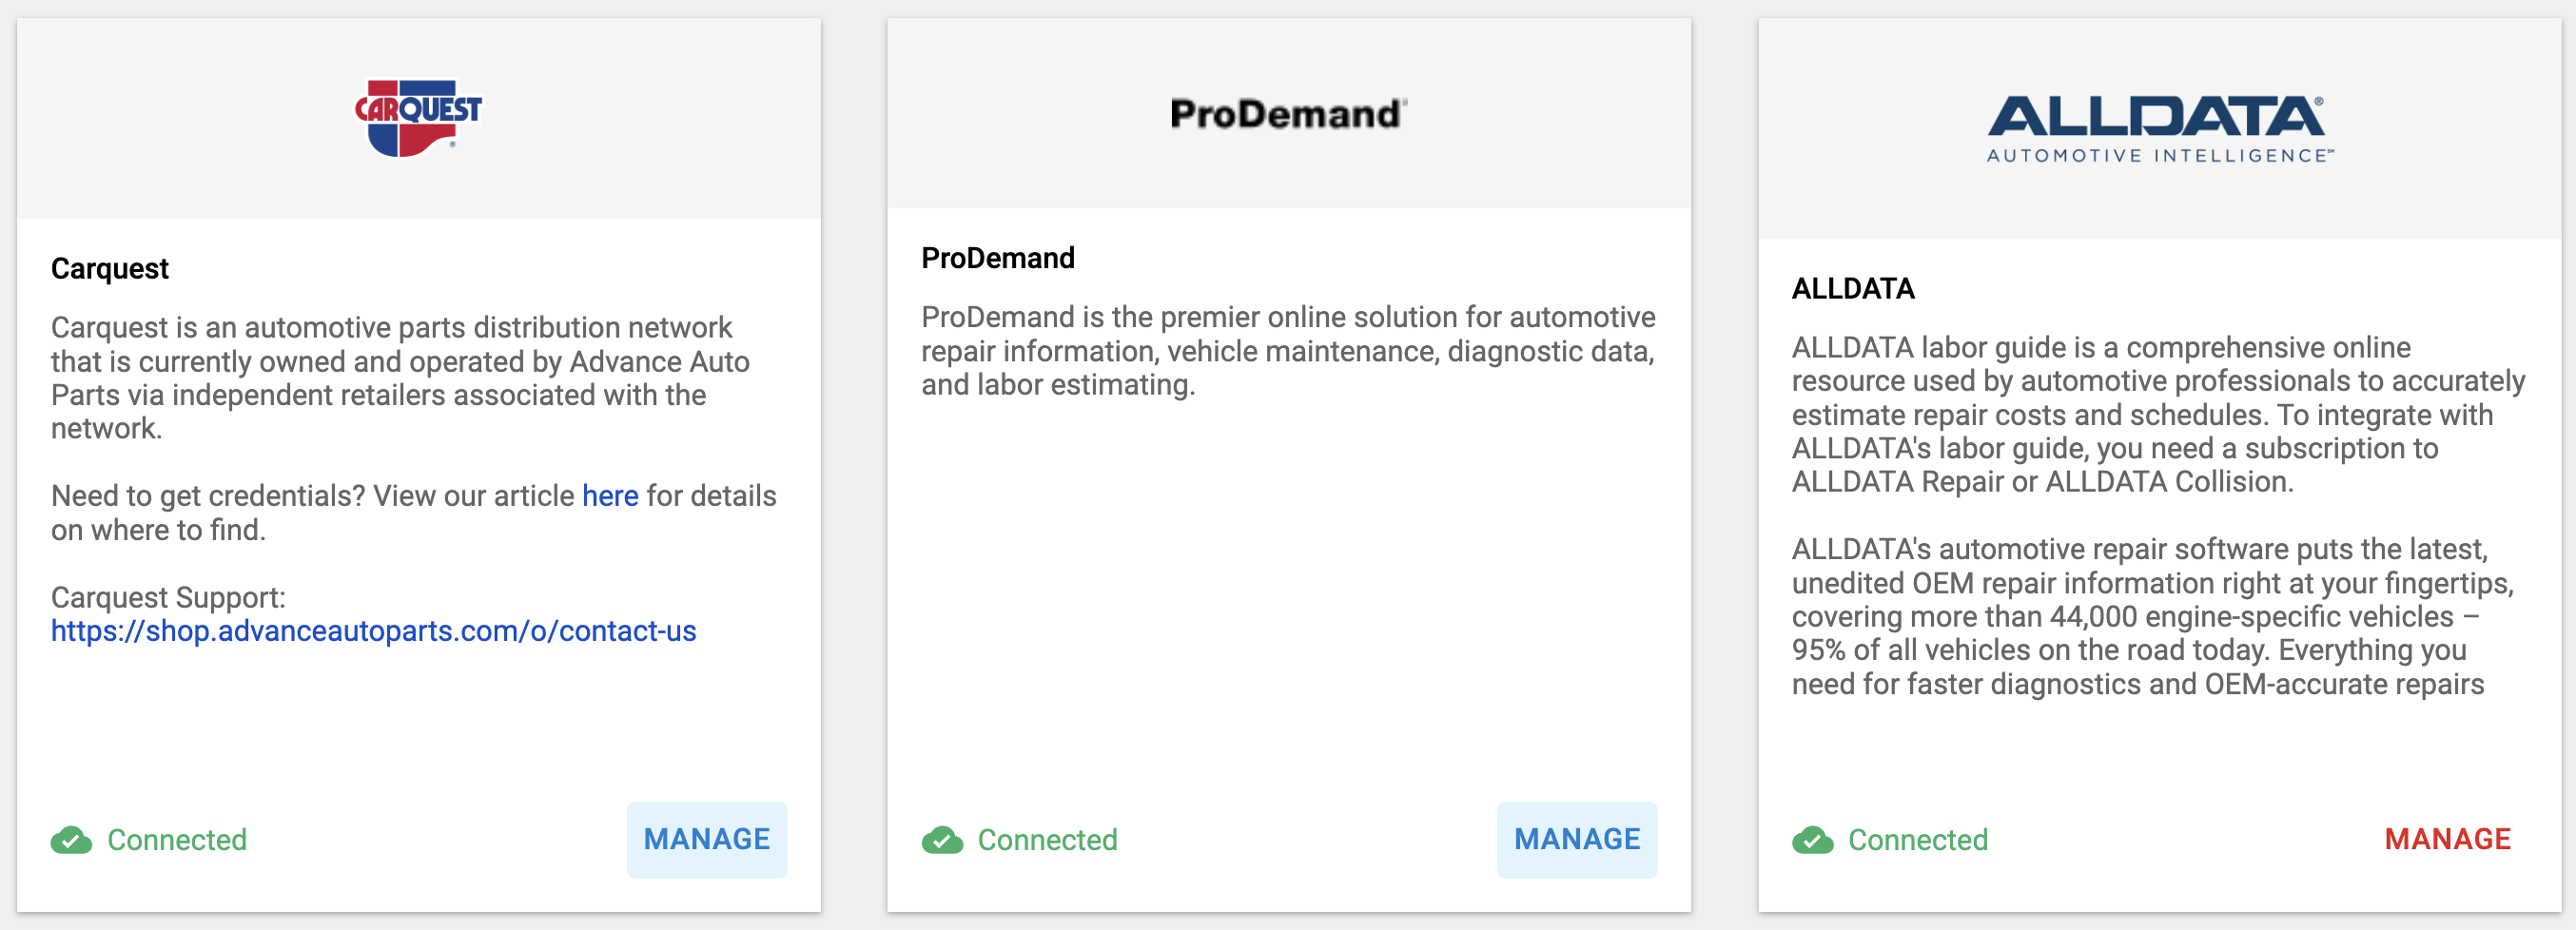Click the ProDemand logo image

pos(1288,114)
